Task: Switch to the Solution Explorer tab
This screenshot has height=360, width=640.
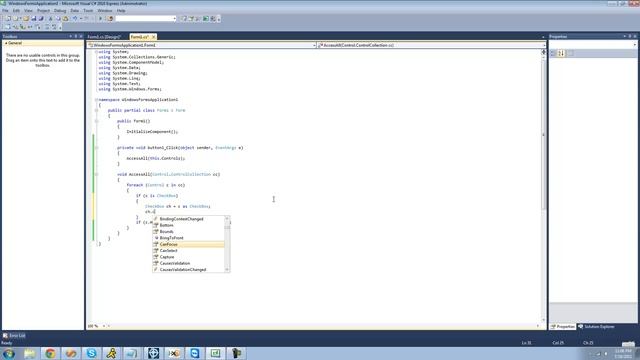Action: click(596, 327)
